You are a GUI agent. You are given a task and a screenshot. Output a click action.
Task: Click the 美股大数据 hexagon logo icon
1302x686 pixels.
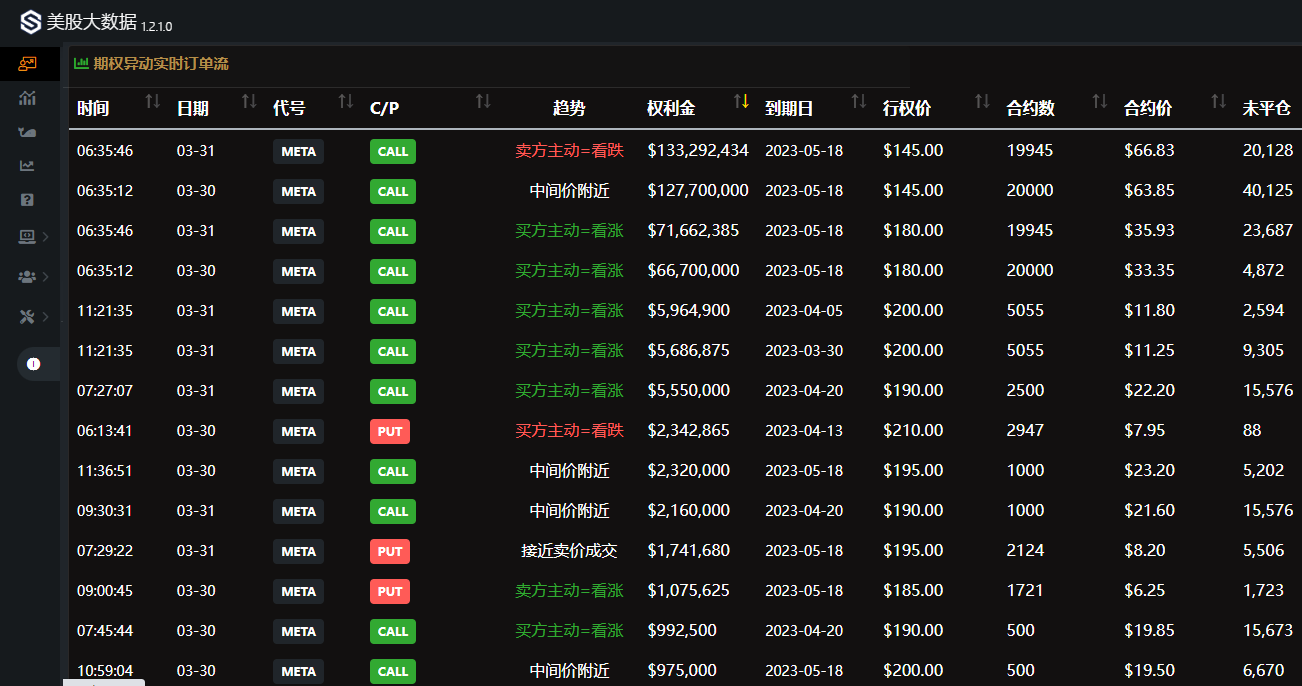coord(31,22)
